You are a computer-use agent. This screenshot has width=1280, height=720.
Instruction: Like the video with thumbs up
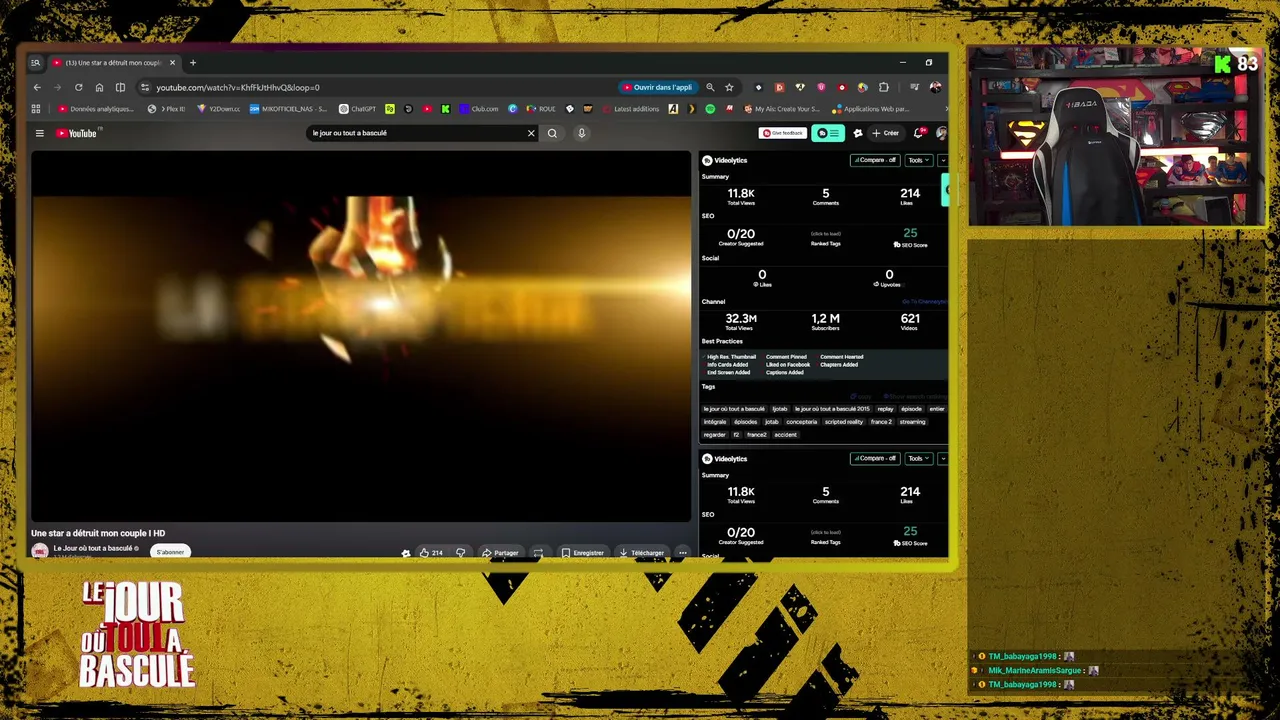pyautogui.click(x=431, y=553)
